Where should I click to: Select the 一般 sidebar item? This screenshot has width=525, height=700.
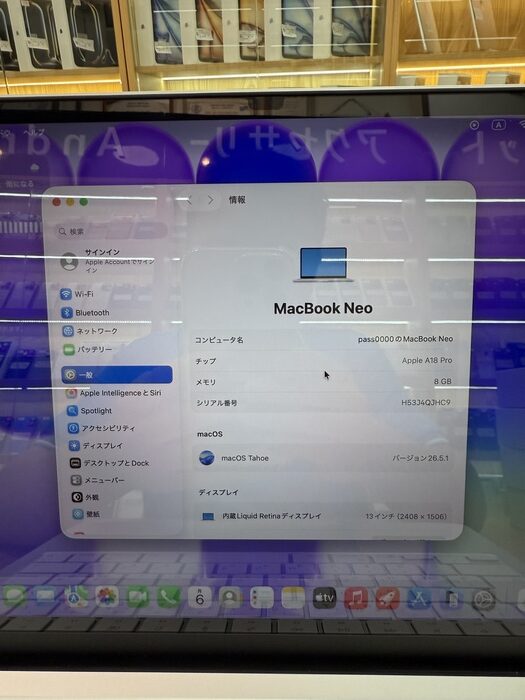coord(117,375)
